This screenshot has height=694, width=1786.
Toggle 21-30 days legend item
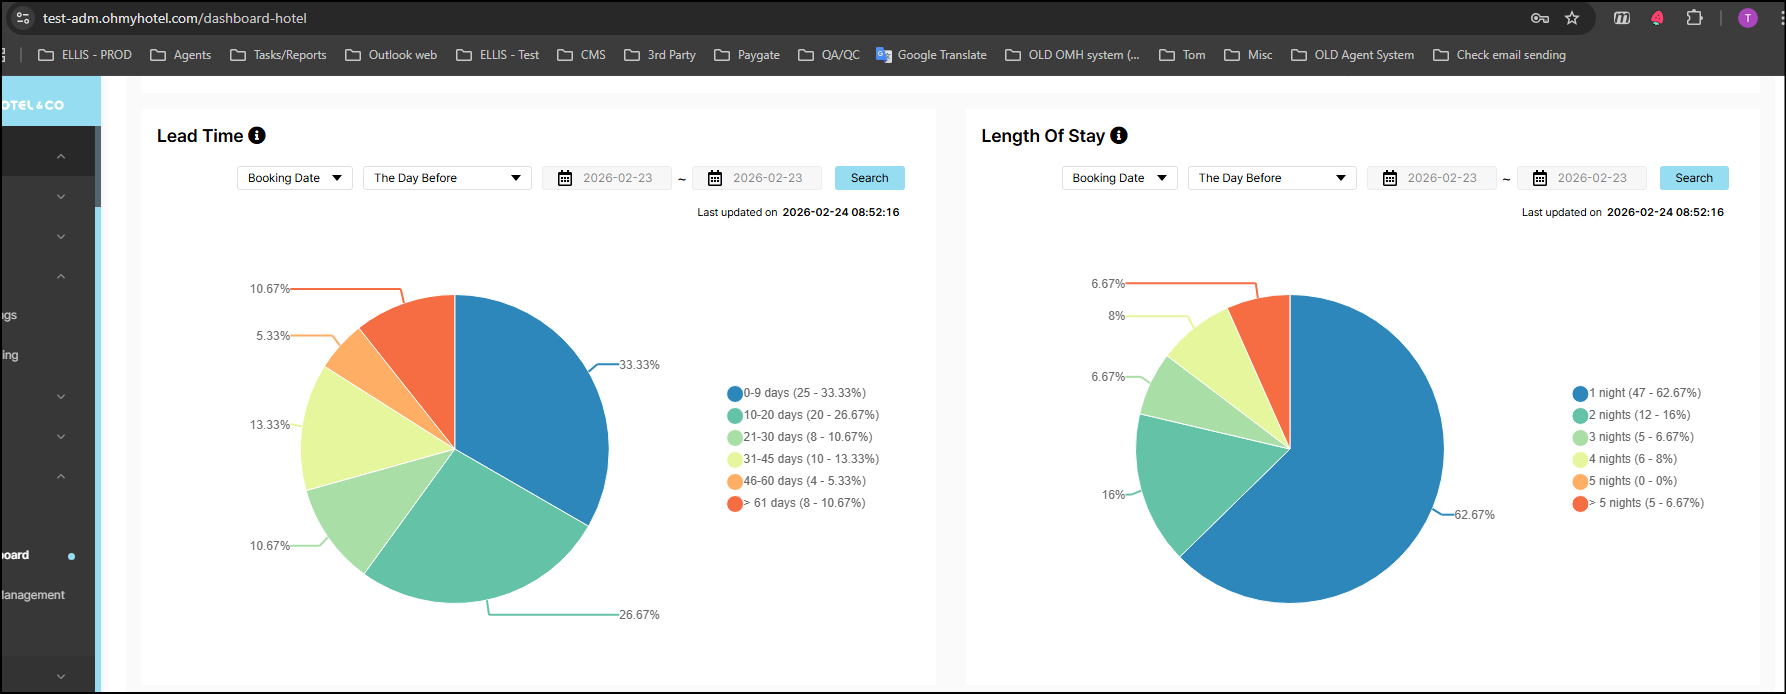tap(800, 437)
